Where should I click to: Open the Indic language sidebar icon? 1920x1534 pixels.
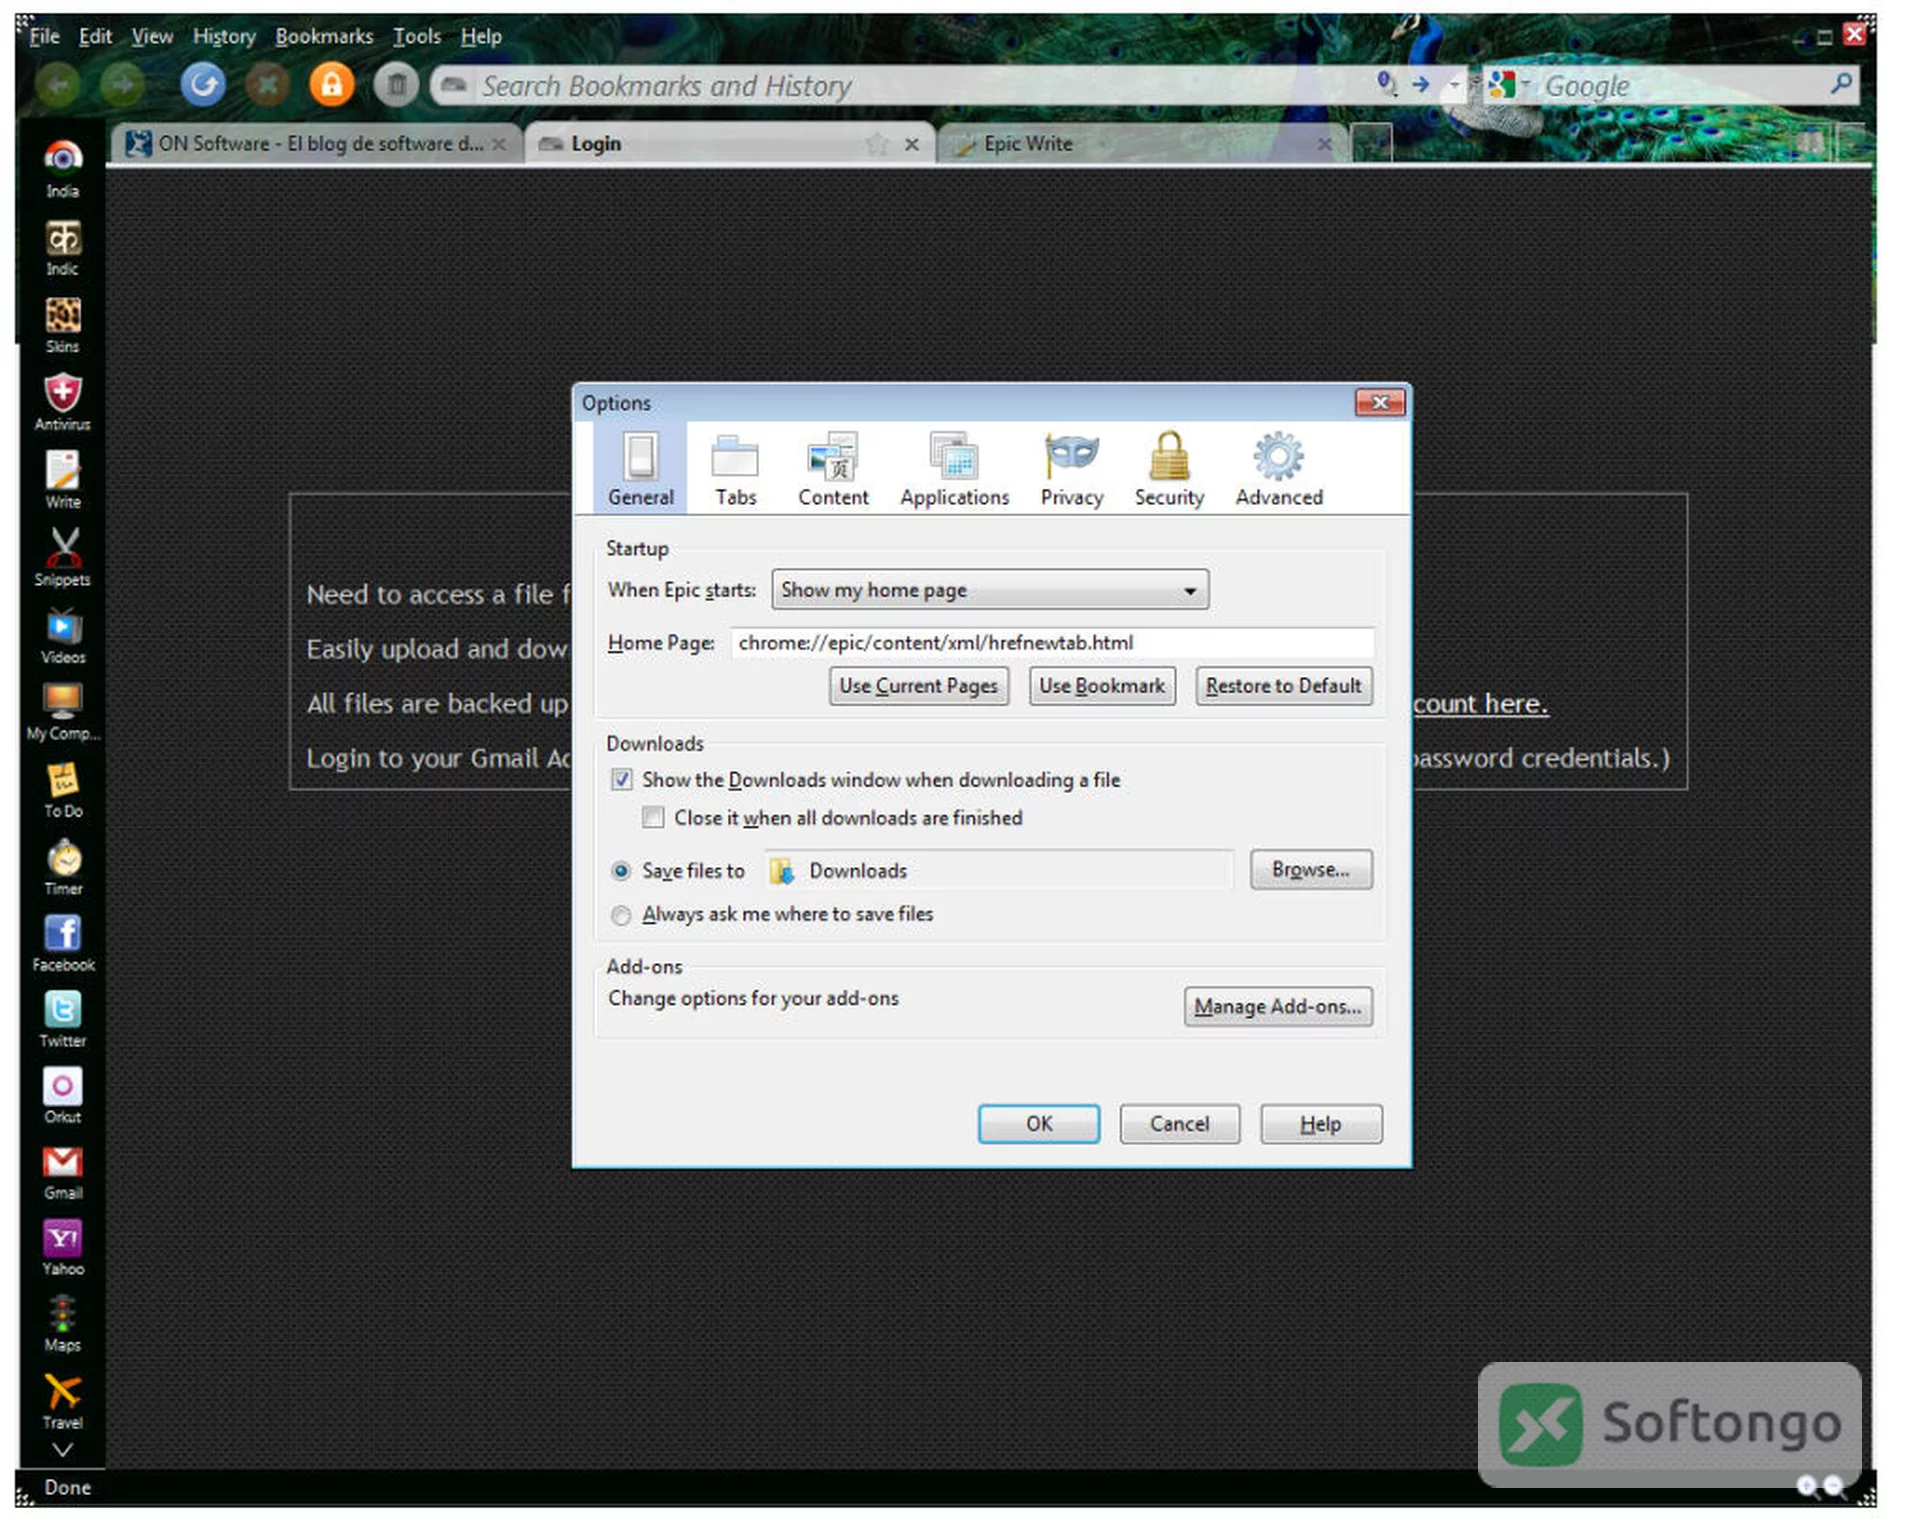pyautogui.click(x=62, y=248)
